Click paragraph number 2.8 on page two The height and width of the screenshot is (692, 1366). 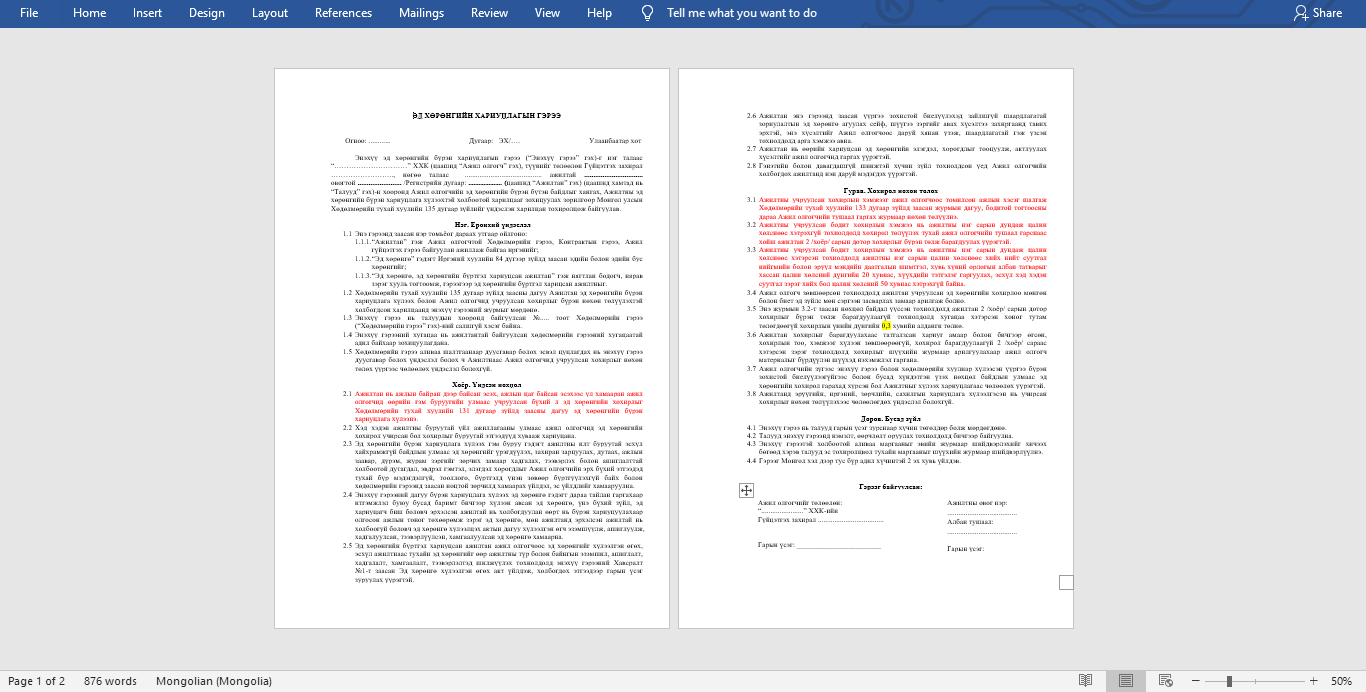click(752, 166)
